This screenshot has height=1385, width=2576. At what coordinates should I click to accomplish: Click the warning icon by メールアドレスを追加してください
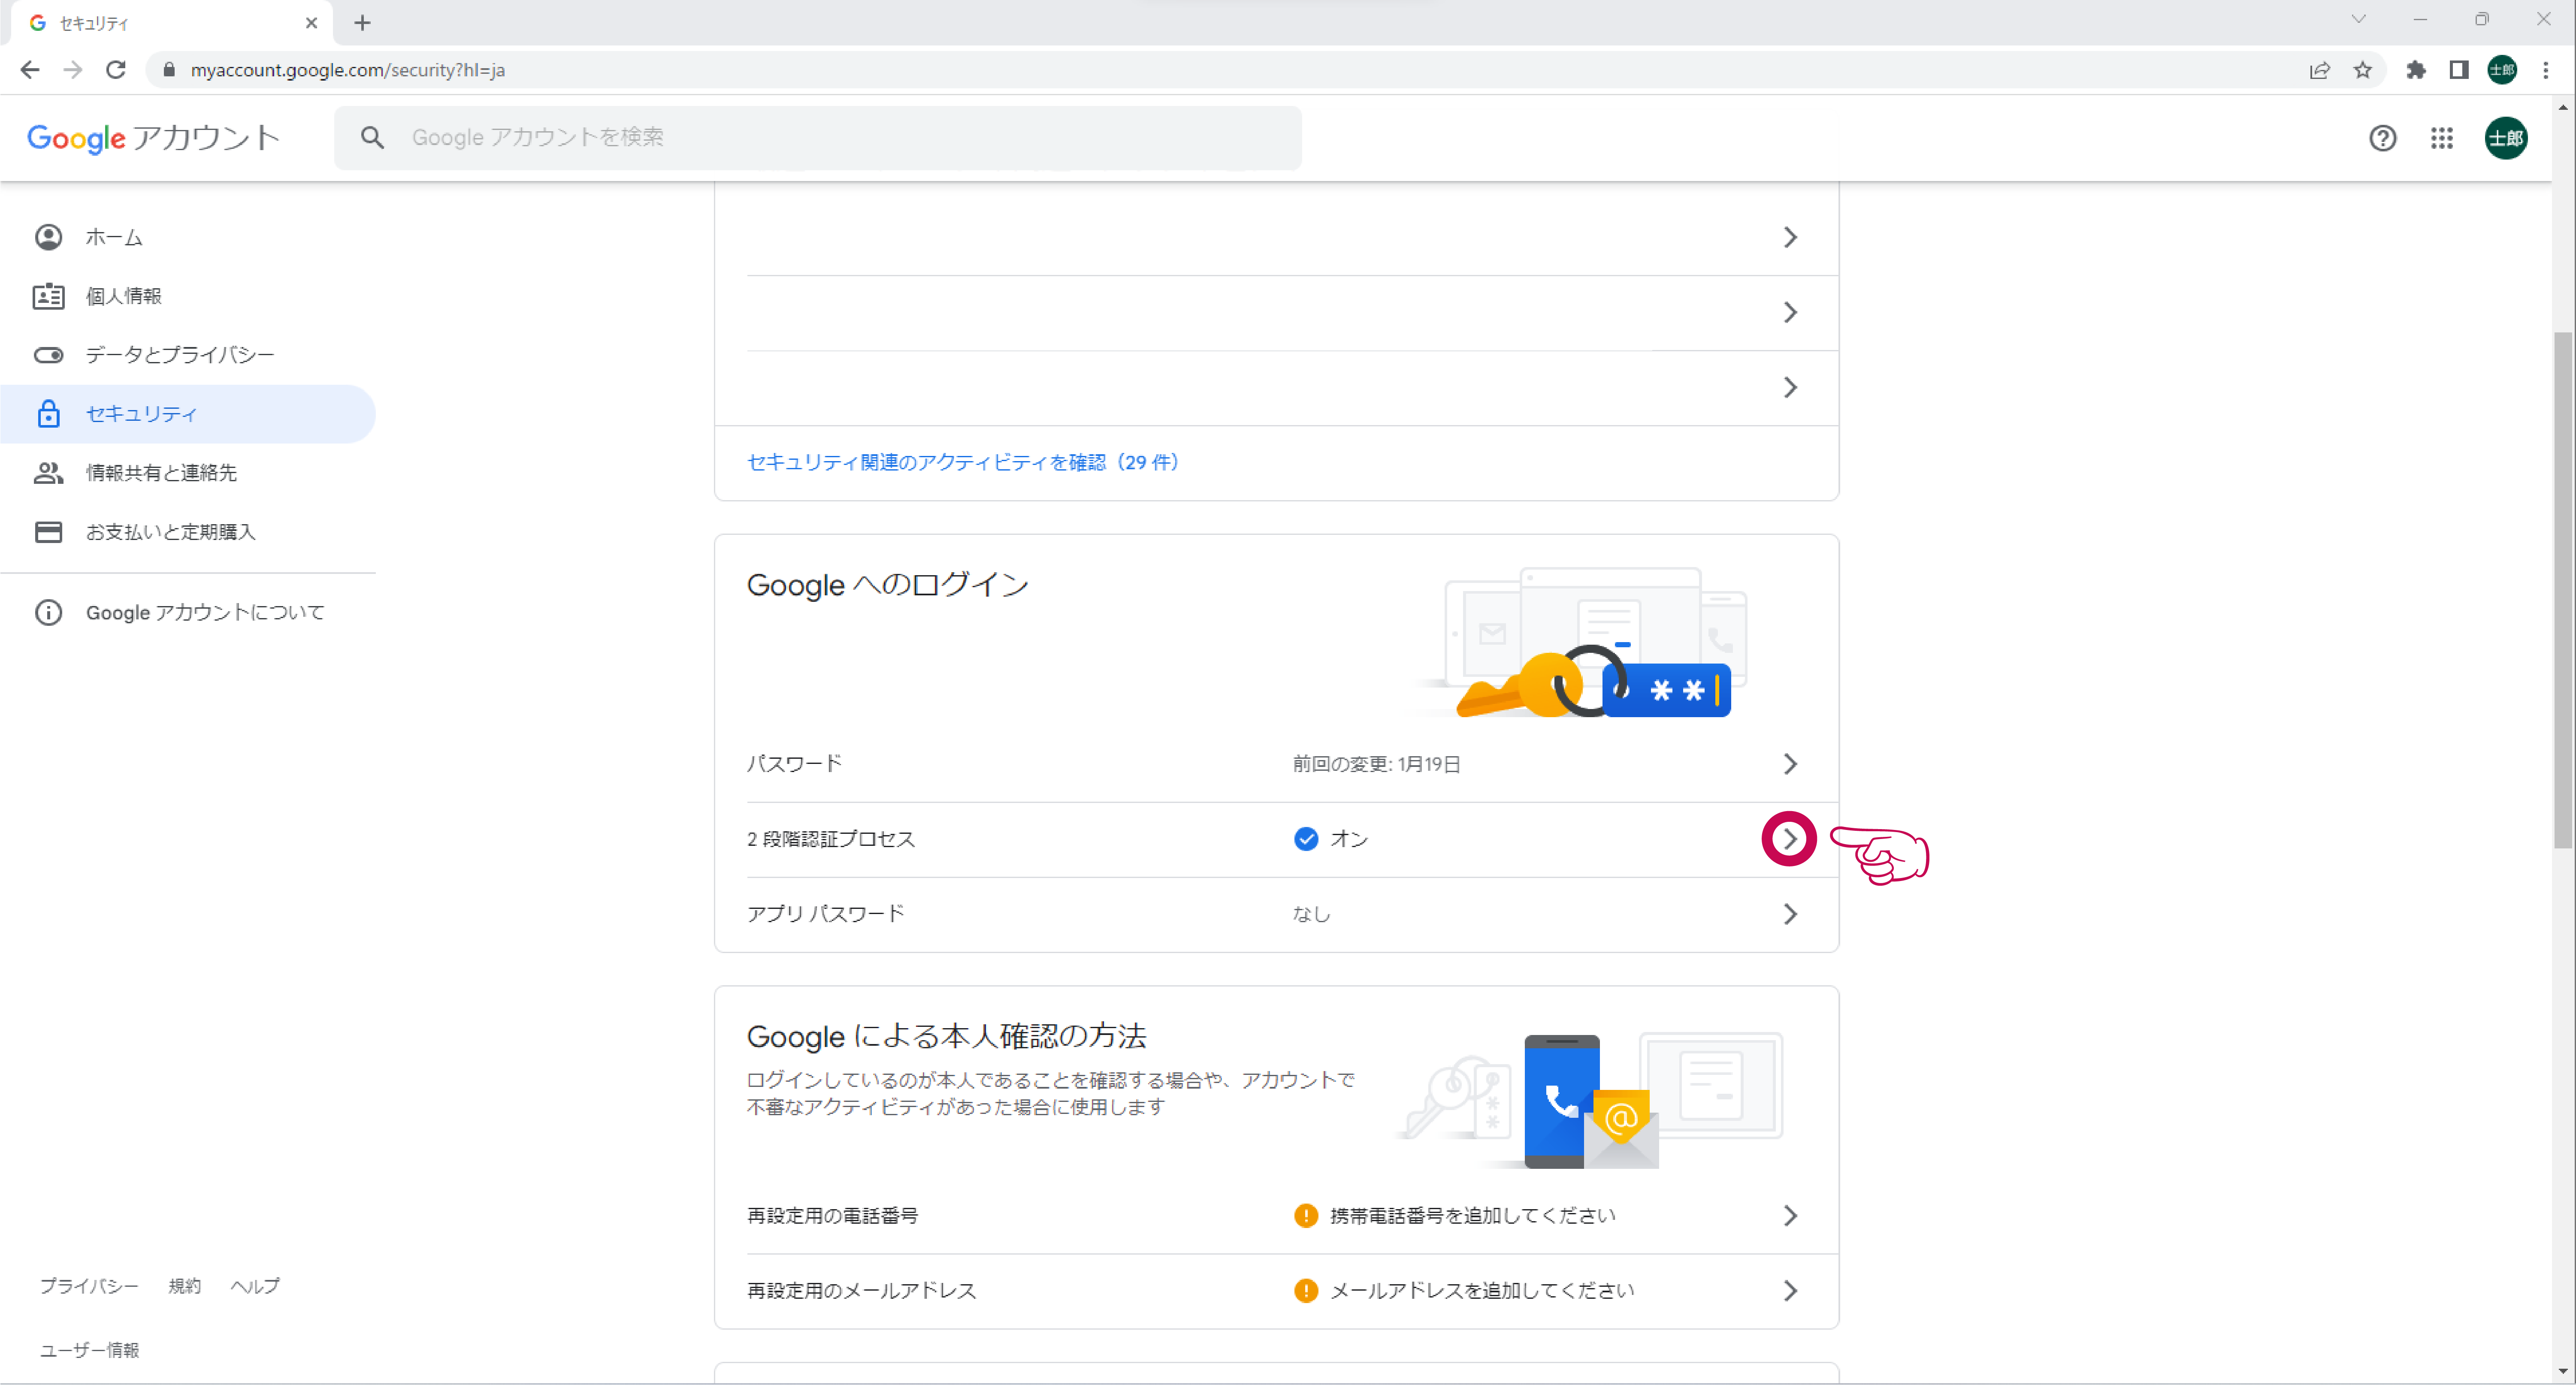[x=1306, y=1291]
